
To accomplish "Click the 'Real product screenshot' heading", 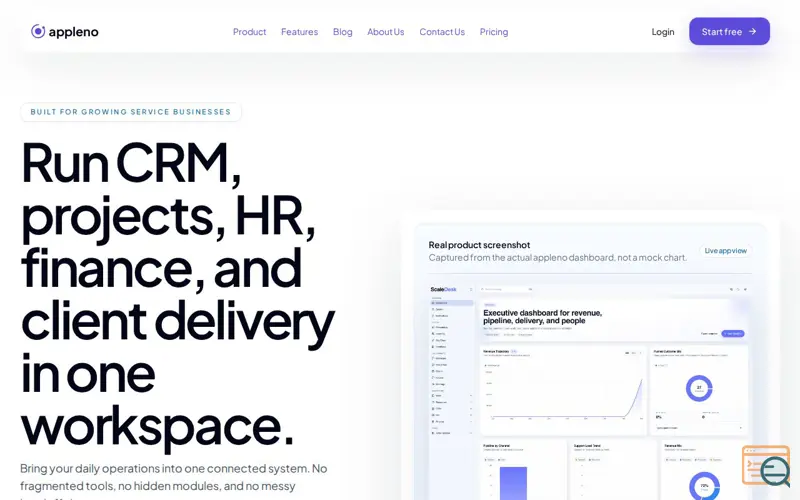I will (x=479, y=245).
